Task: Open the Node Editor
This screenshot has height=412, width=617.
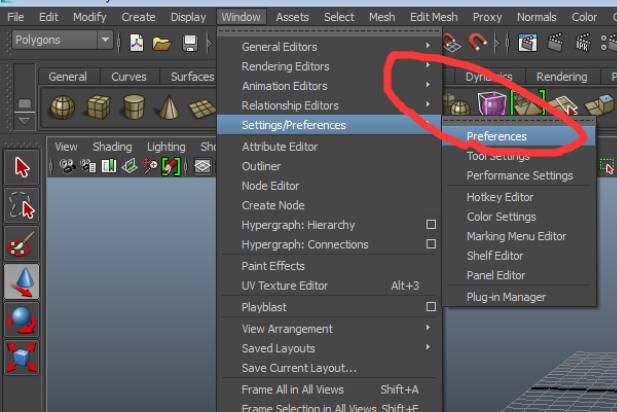Action: point(330,186)
